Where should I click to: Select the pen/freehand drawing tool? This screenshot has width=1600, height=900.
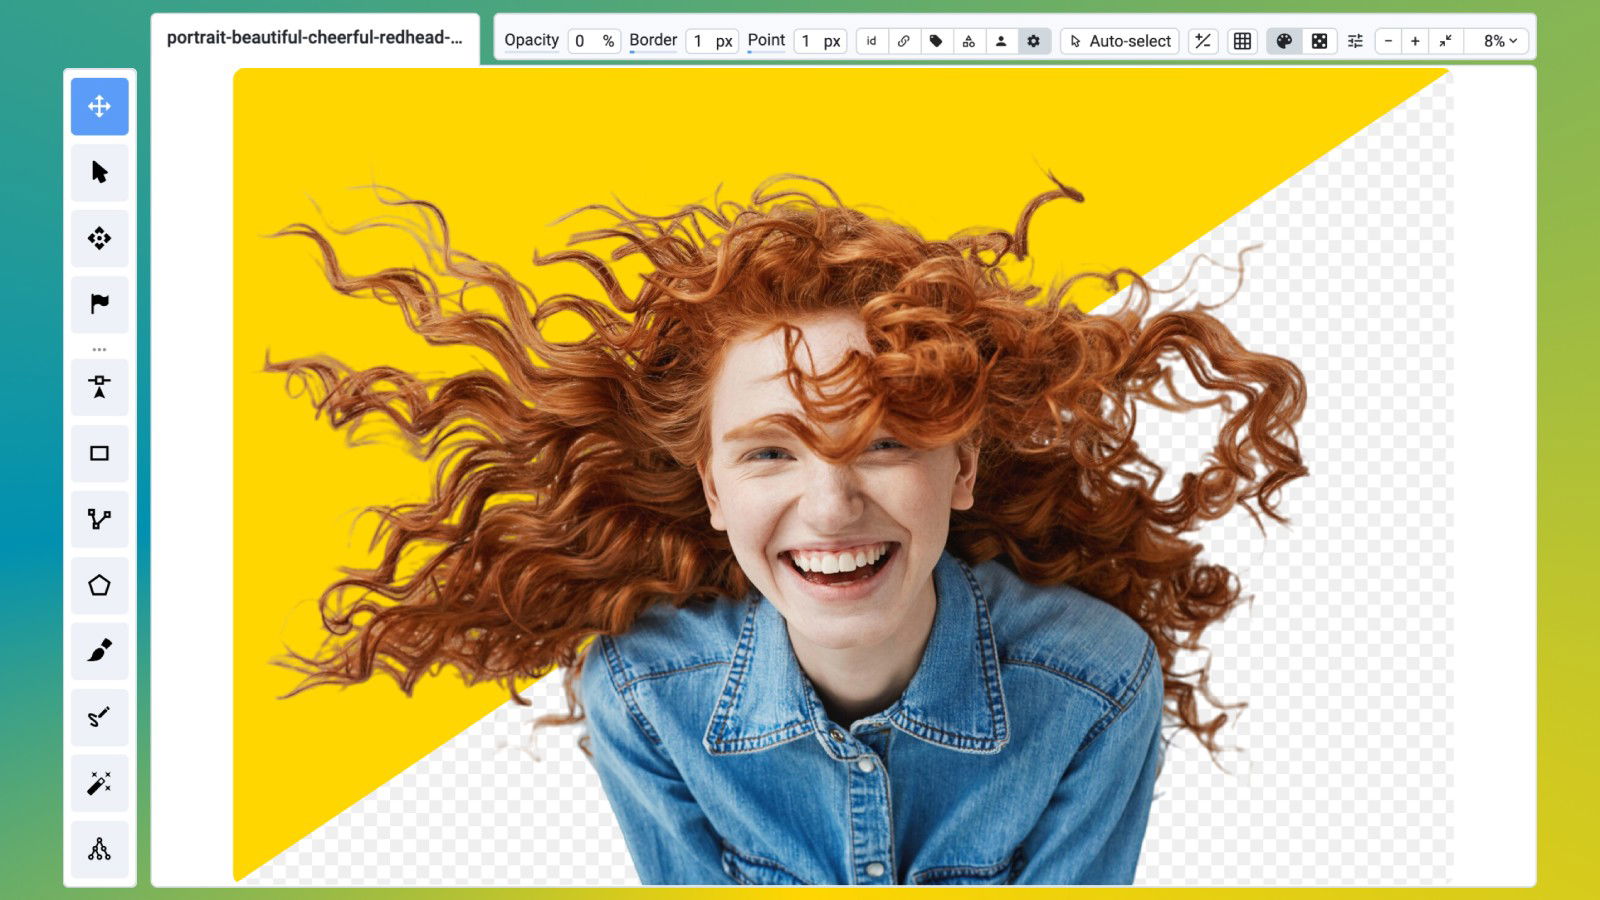pos(99,717)
